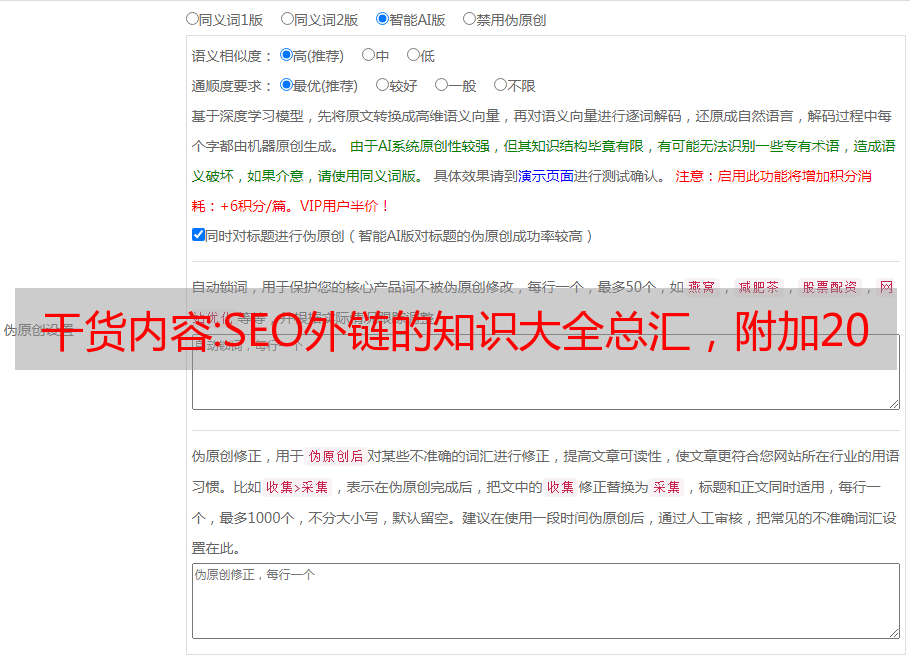
Task: Click the 伪原创设置 section label
Action: pyautogui.click(x=38, y=330)
